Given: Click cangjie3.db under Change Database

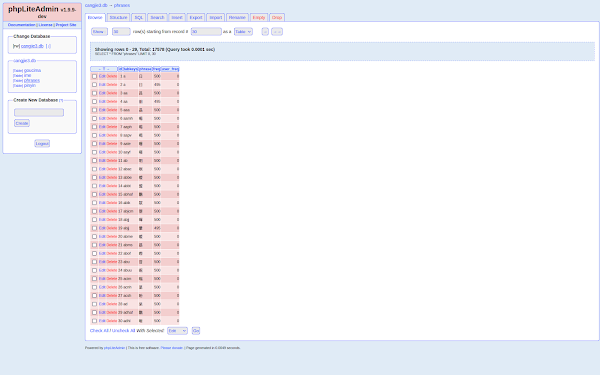Looking at the screenshot, I should (x=32, y=46).
